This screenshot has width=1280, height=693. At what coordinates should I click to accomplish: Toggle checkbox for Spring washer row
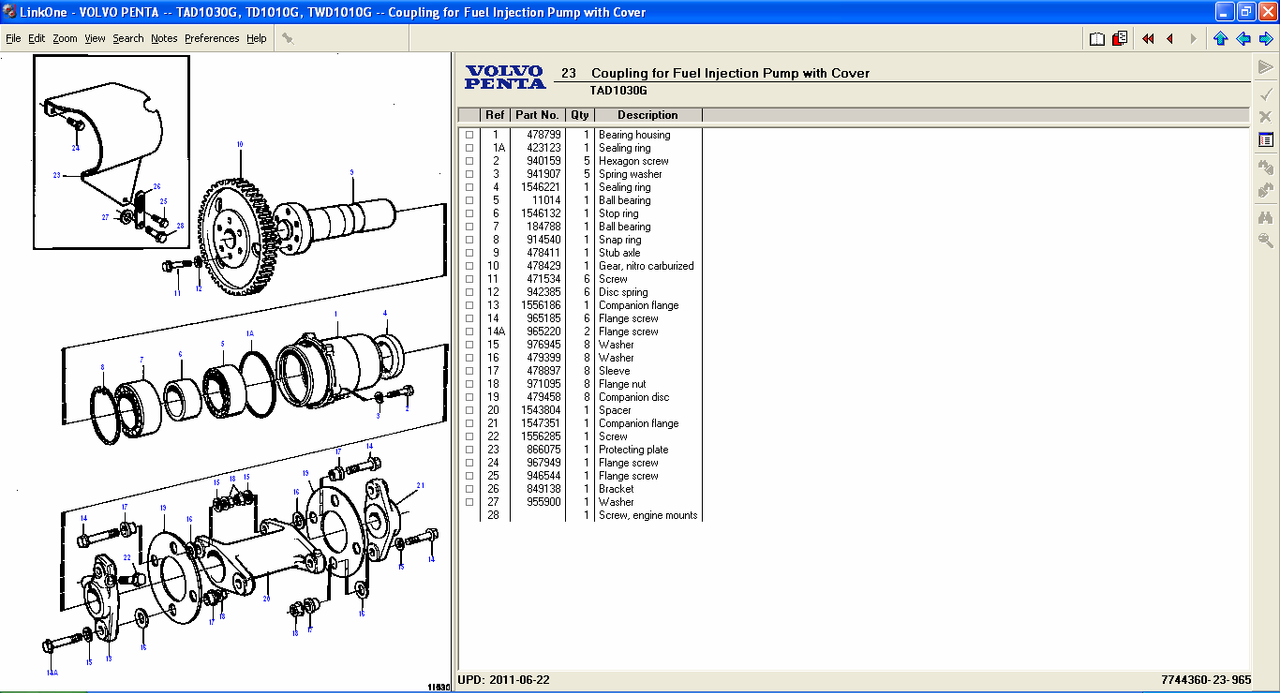tap(469, 174)
